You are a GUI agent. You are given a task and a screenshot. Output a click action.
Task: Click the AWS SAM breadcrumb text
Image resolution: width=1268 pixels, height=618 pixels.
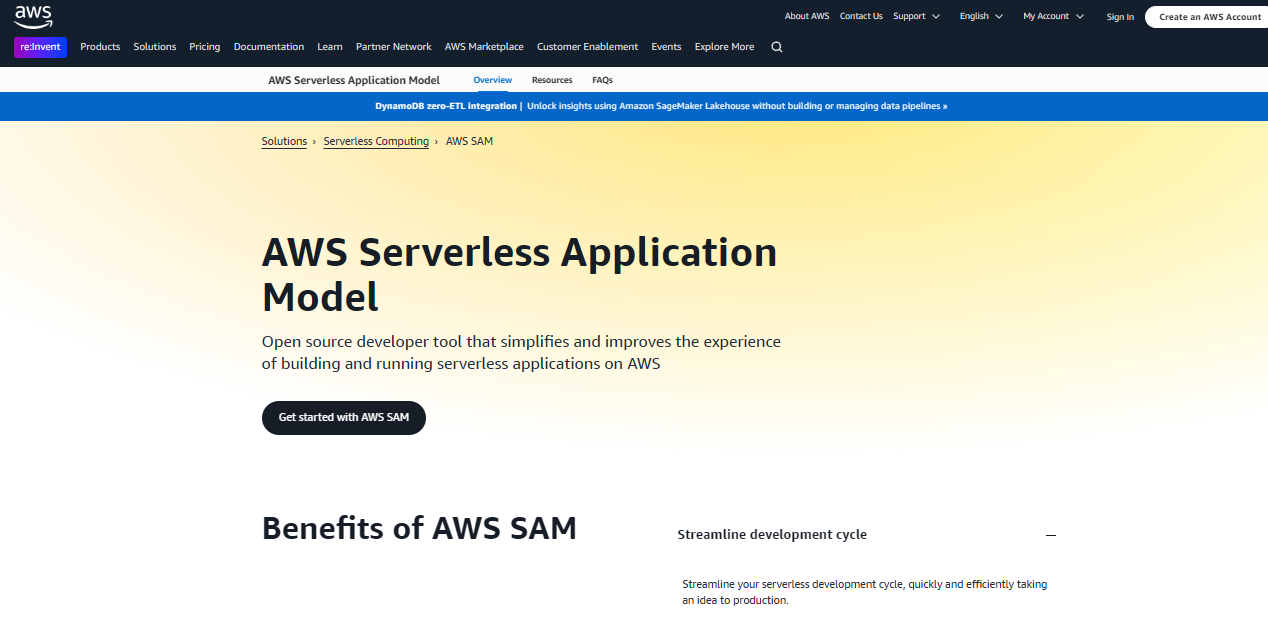pos(469,141)
